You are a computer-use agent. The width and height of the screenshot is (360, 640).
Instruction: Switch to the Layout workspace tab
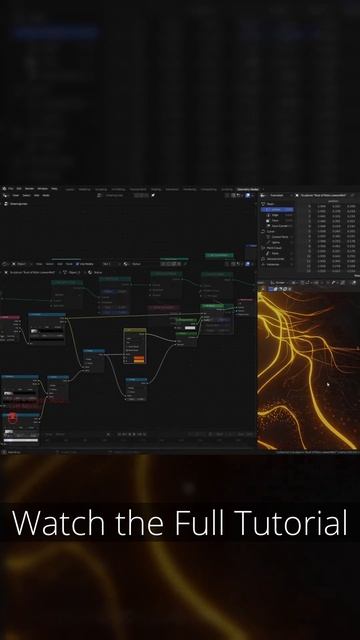70,189
